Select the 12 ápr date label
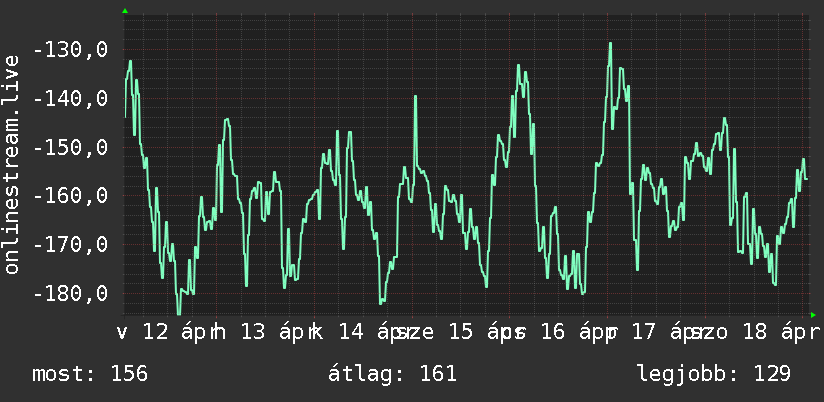Screen dimensions: 824x402 coord(178,333)
